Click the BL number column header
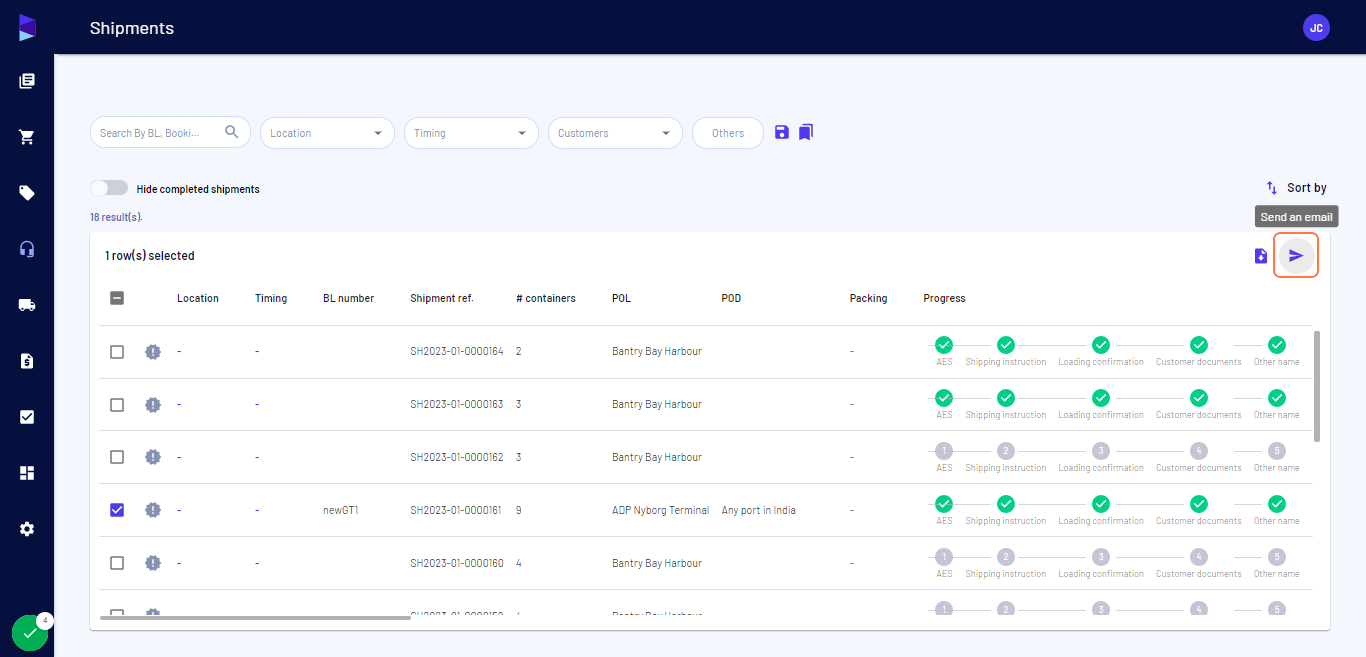The image size is (1366, 657). 348,298
